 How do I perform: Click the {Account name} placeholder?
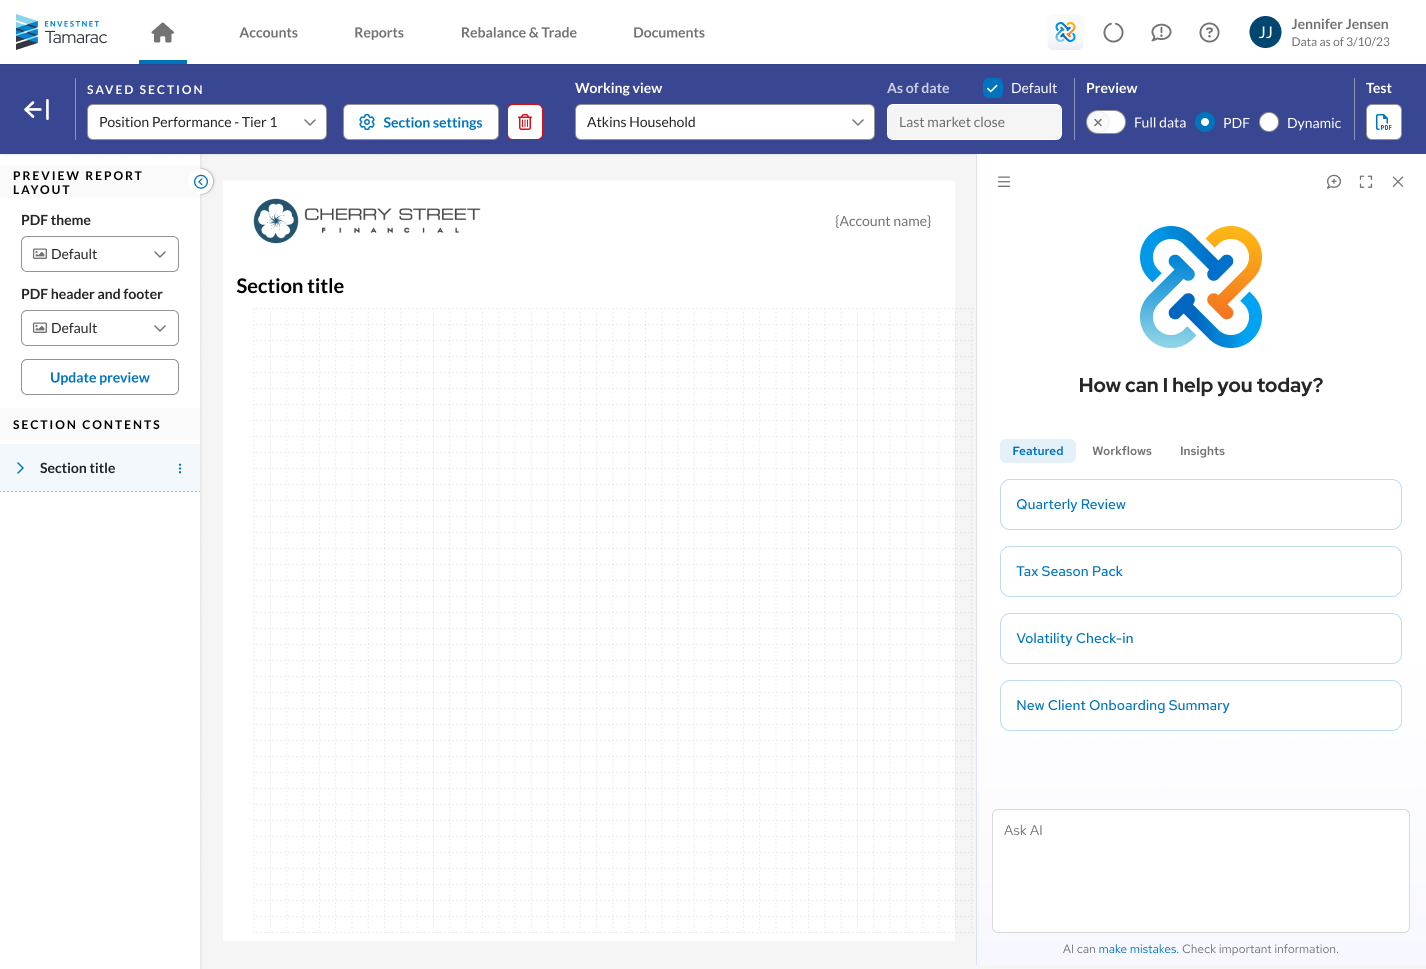(x=883, y=221)
